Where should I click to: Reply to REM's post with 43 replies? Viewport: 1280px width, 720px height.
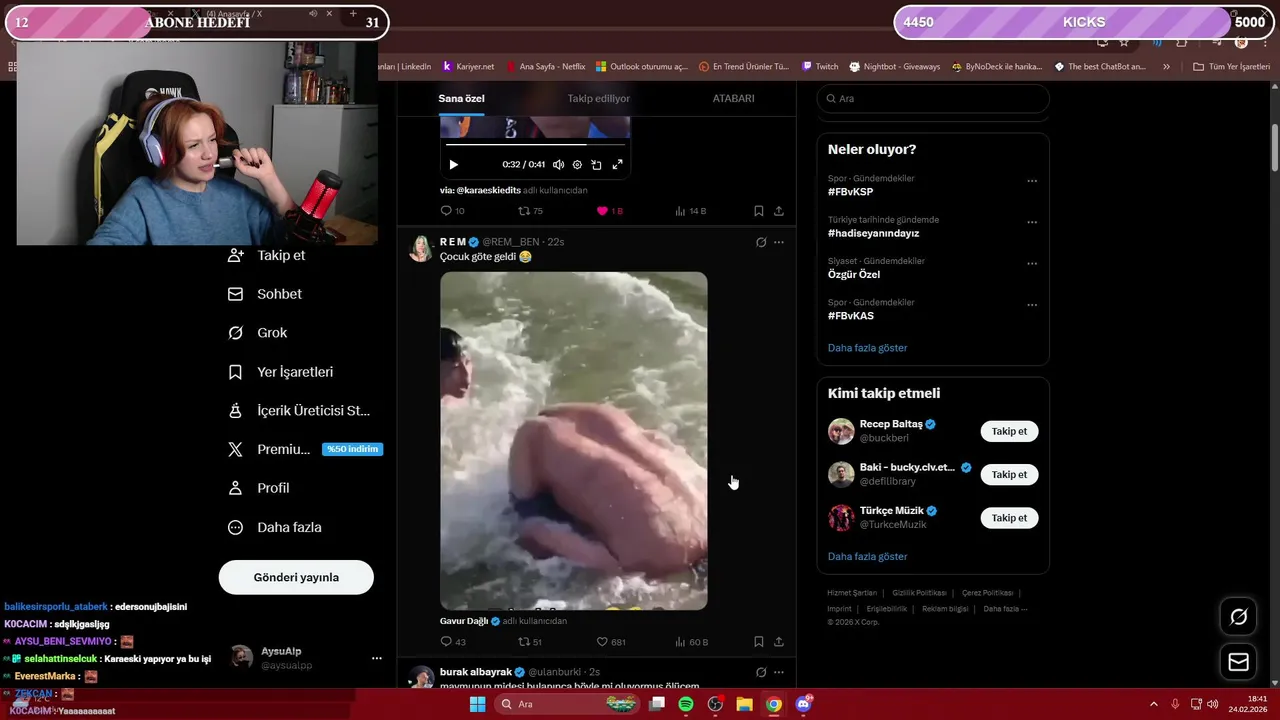[x=453, y=642]
